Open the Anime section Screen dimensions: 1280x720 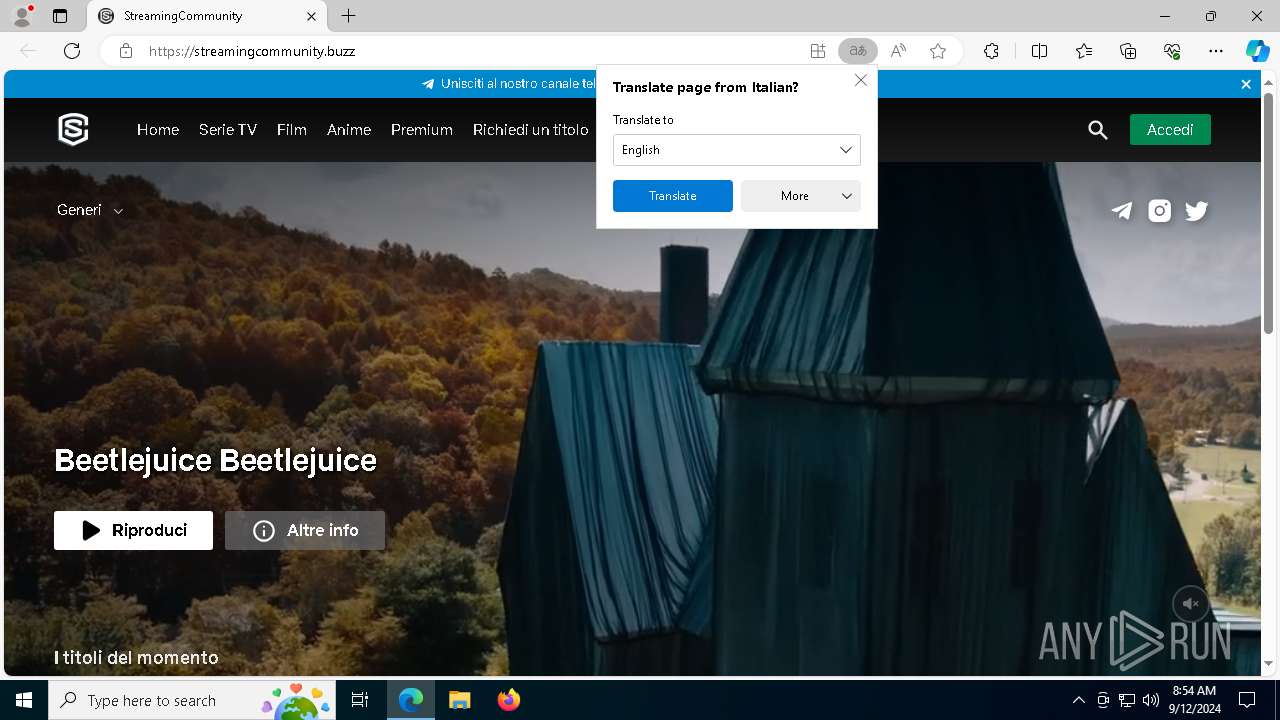tap(349, 130)
